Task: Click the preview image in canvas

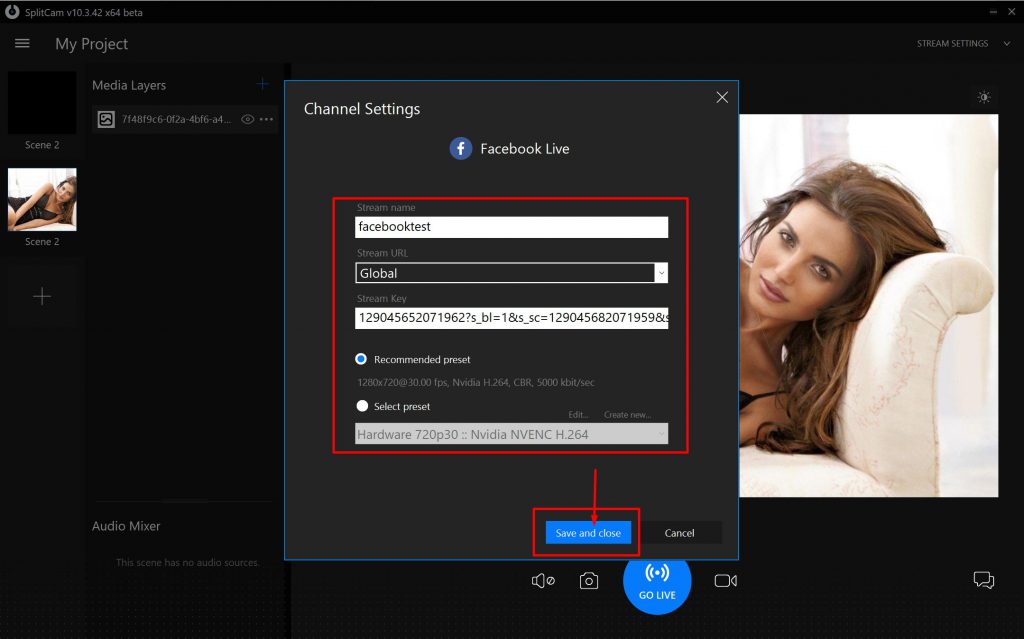Action: 869,306
